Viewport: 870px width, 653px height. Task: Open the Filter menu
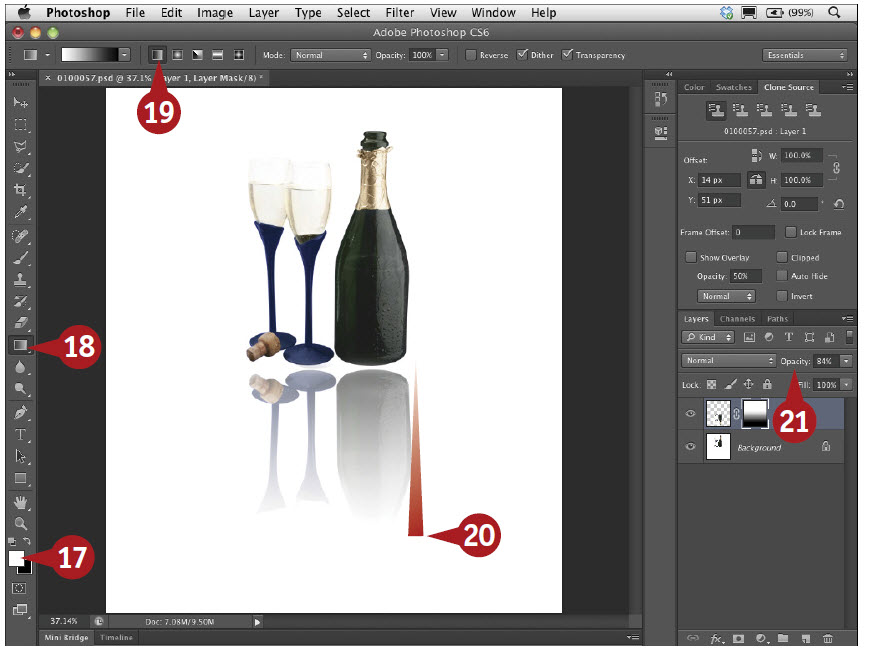pos(399,12)
